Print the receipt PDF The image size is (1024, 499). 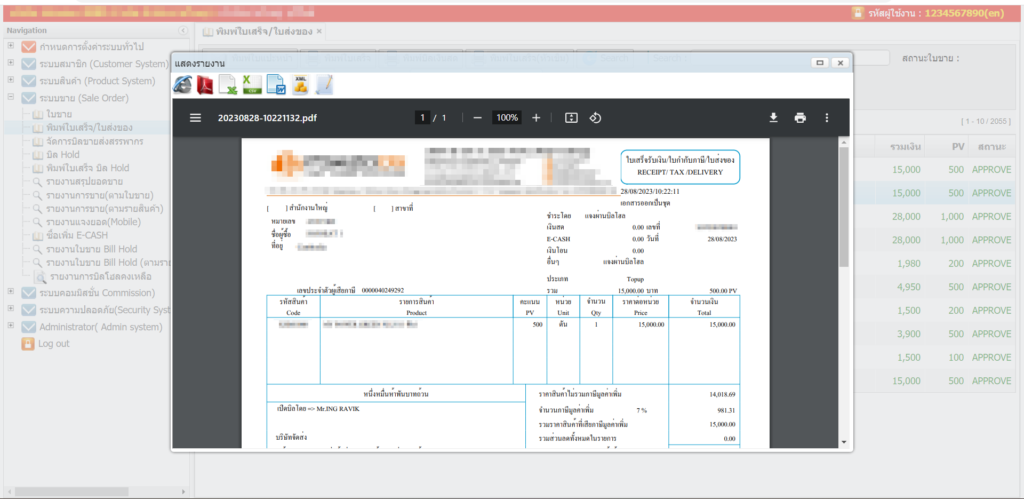800,117
